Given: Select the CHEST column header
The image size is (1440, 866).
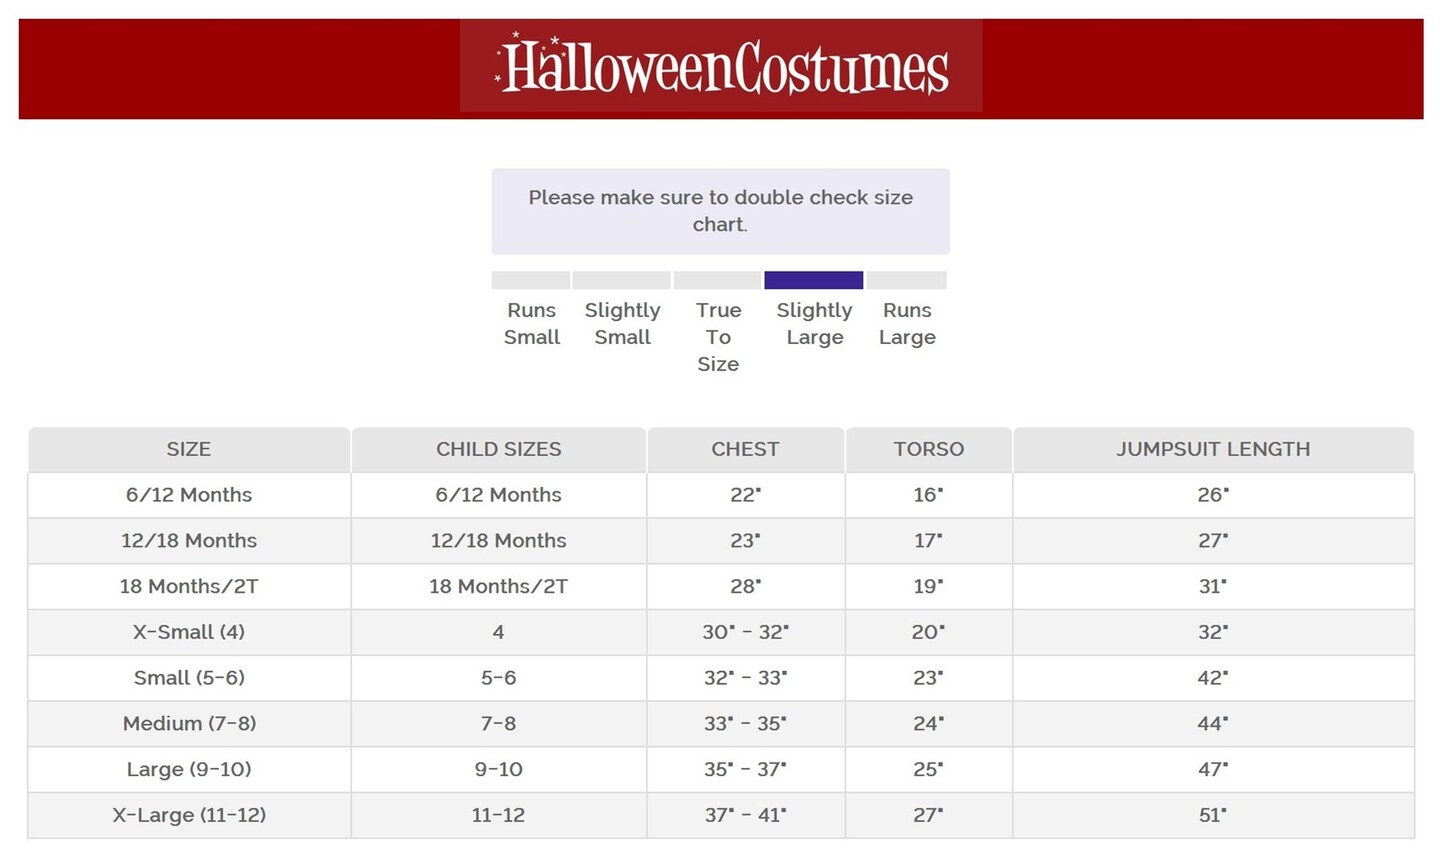Looking at the screenshot, I should [x=745, y=449].
